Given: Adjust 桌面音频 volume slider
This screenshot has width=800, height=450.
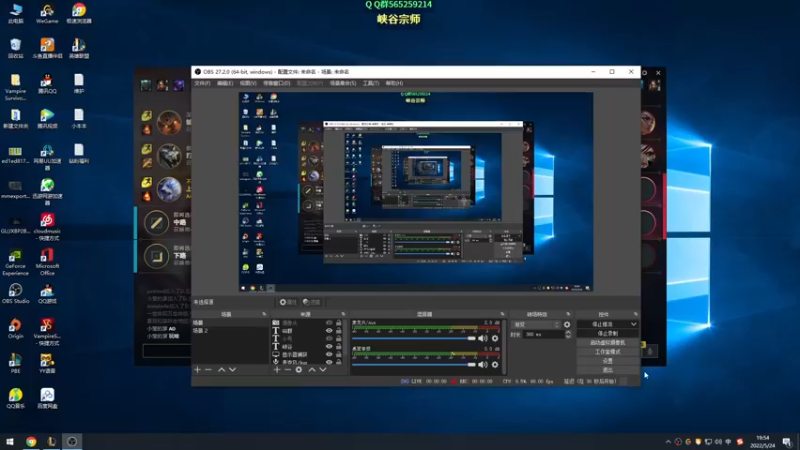Looking at the screenshot, I should [414, 364].
